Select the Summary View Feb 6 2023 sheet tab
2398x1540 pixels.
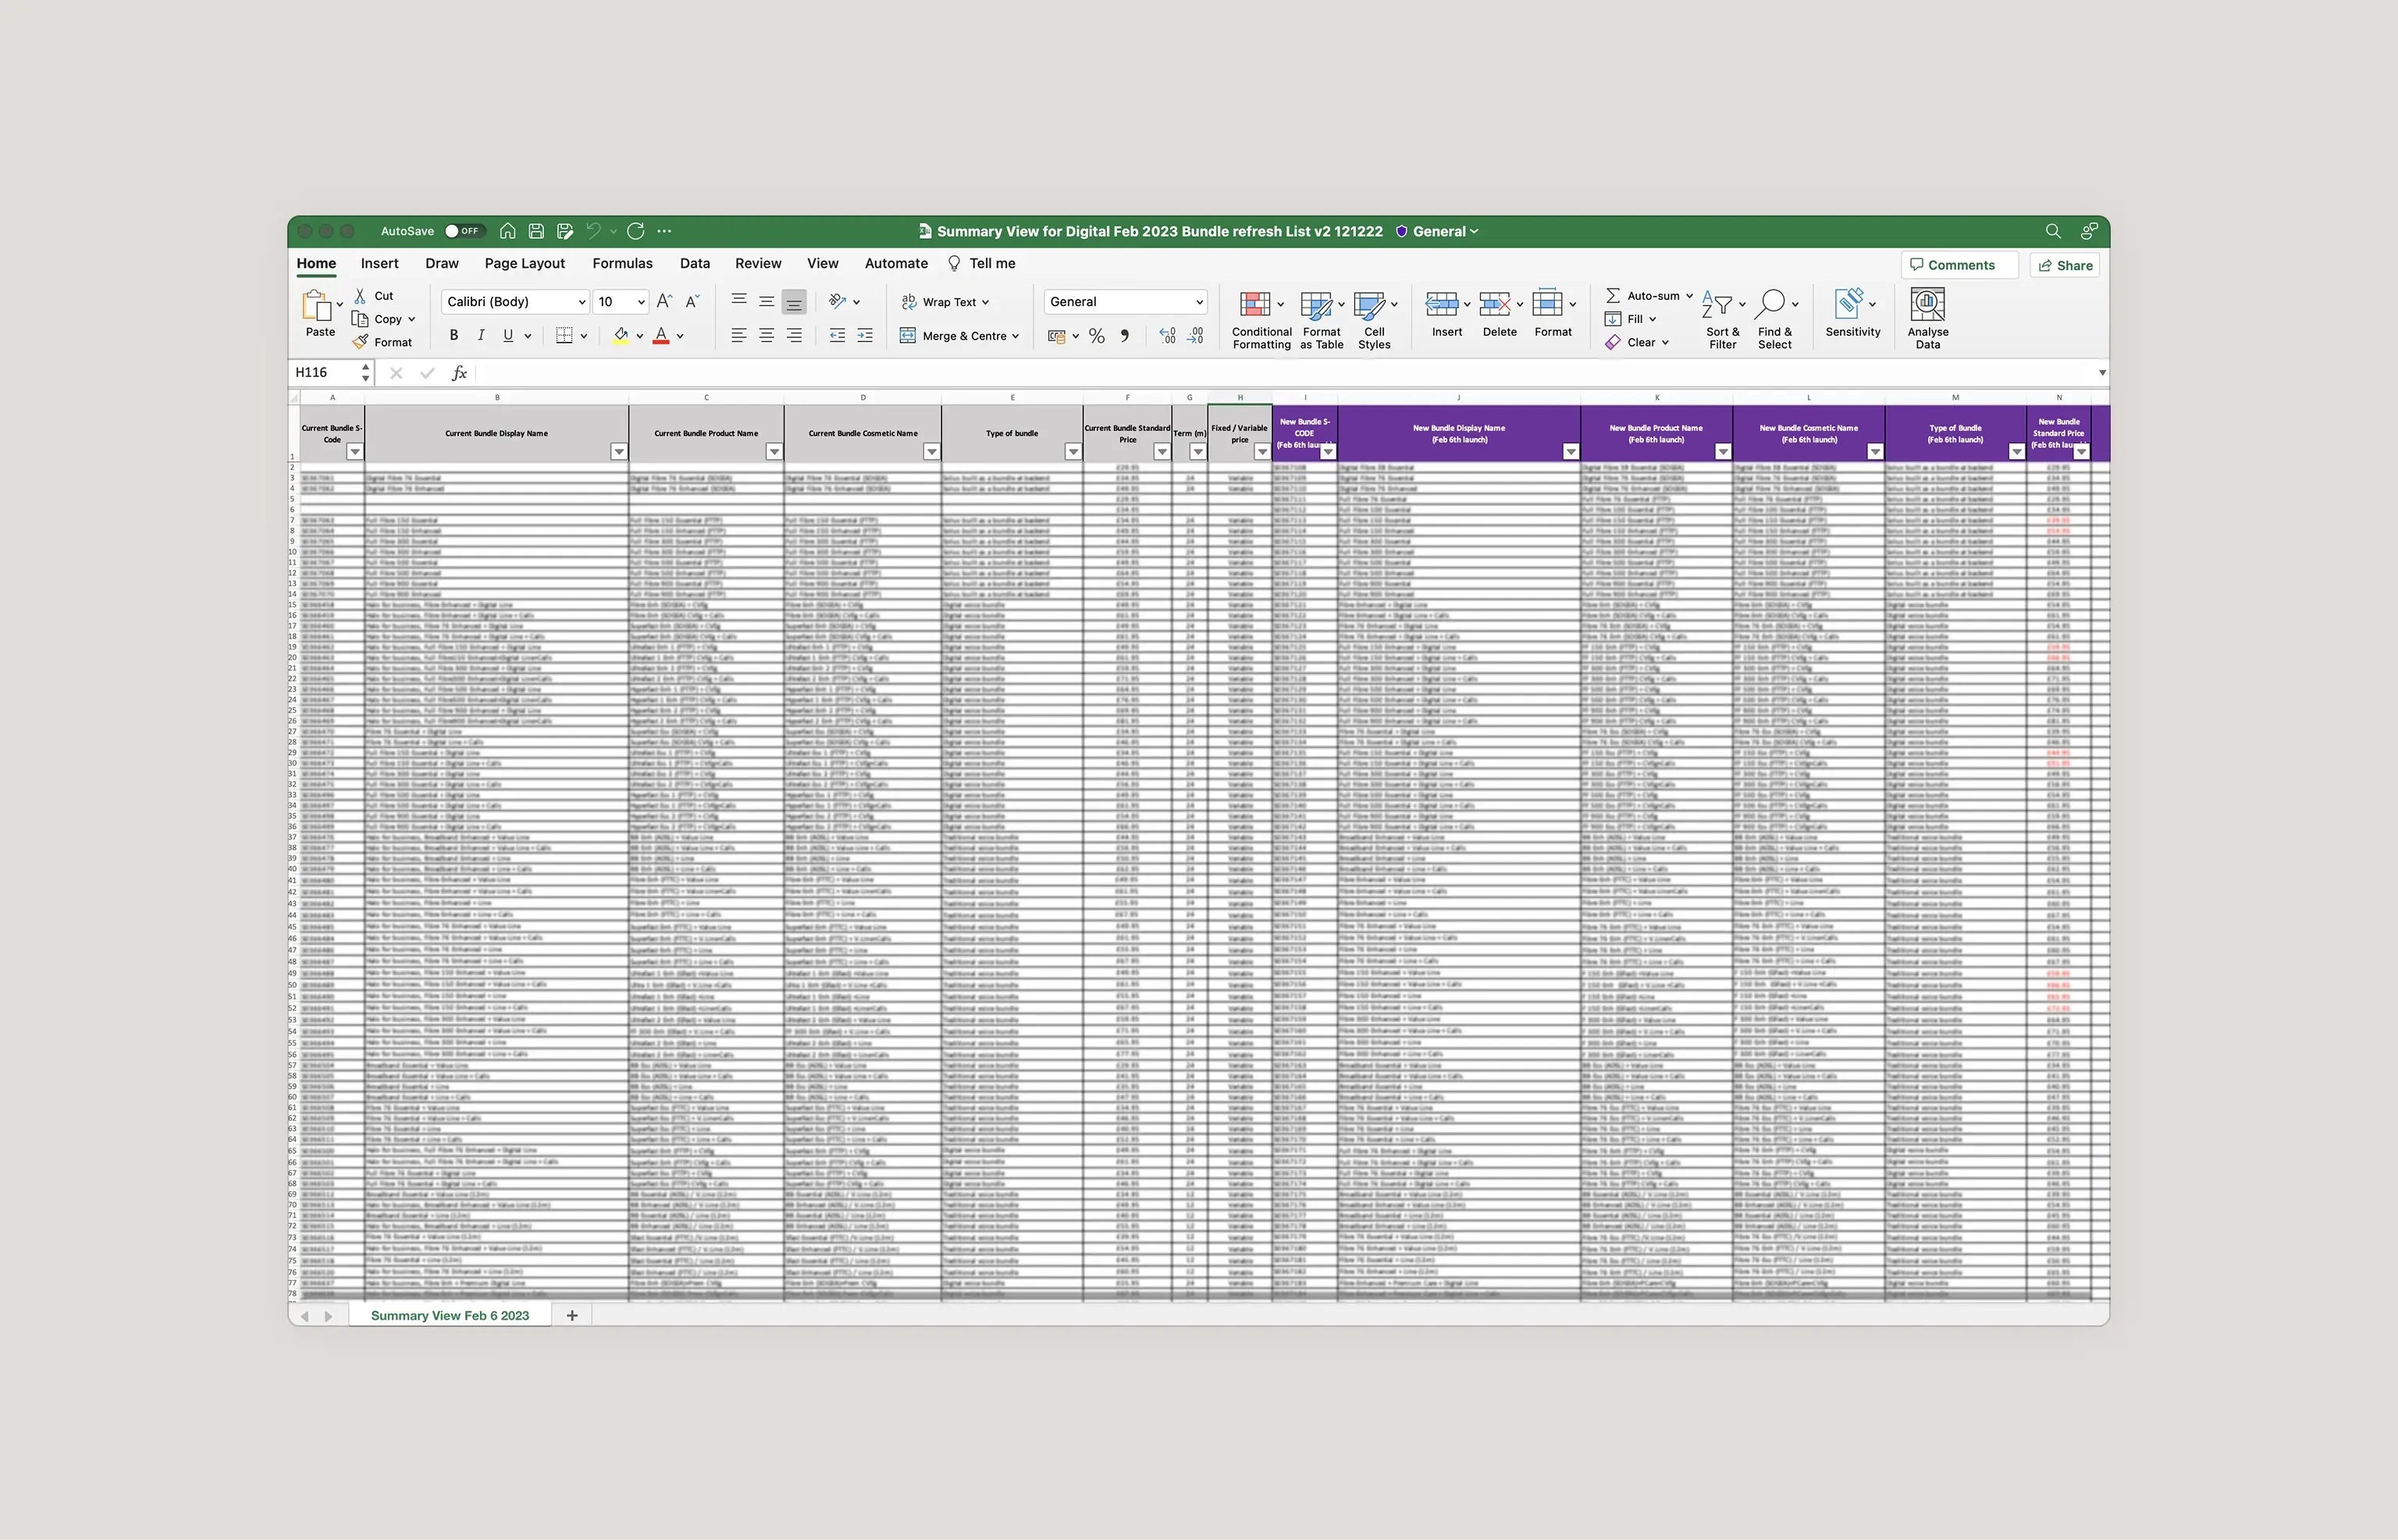tap(450, 1316)
